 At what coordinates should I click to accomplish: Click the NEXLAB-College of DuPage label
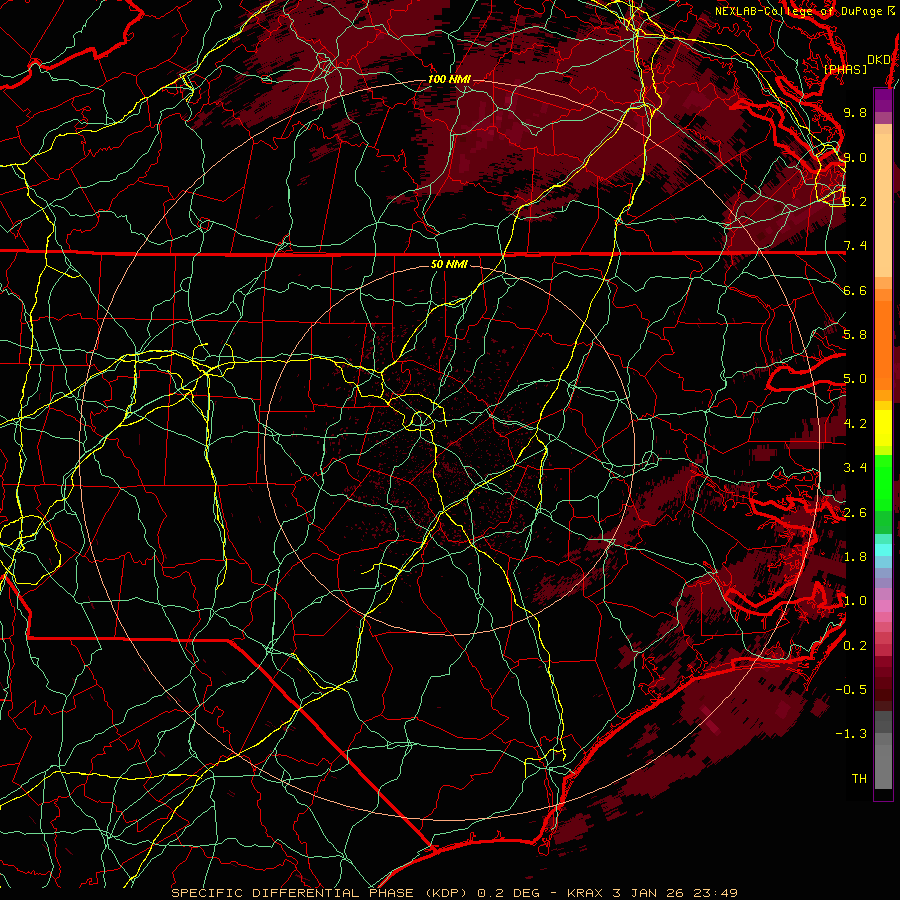[x=798, y=11]
